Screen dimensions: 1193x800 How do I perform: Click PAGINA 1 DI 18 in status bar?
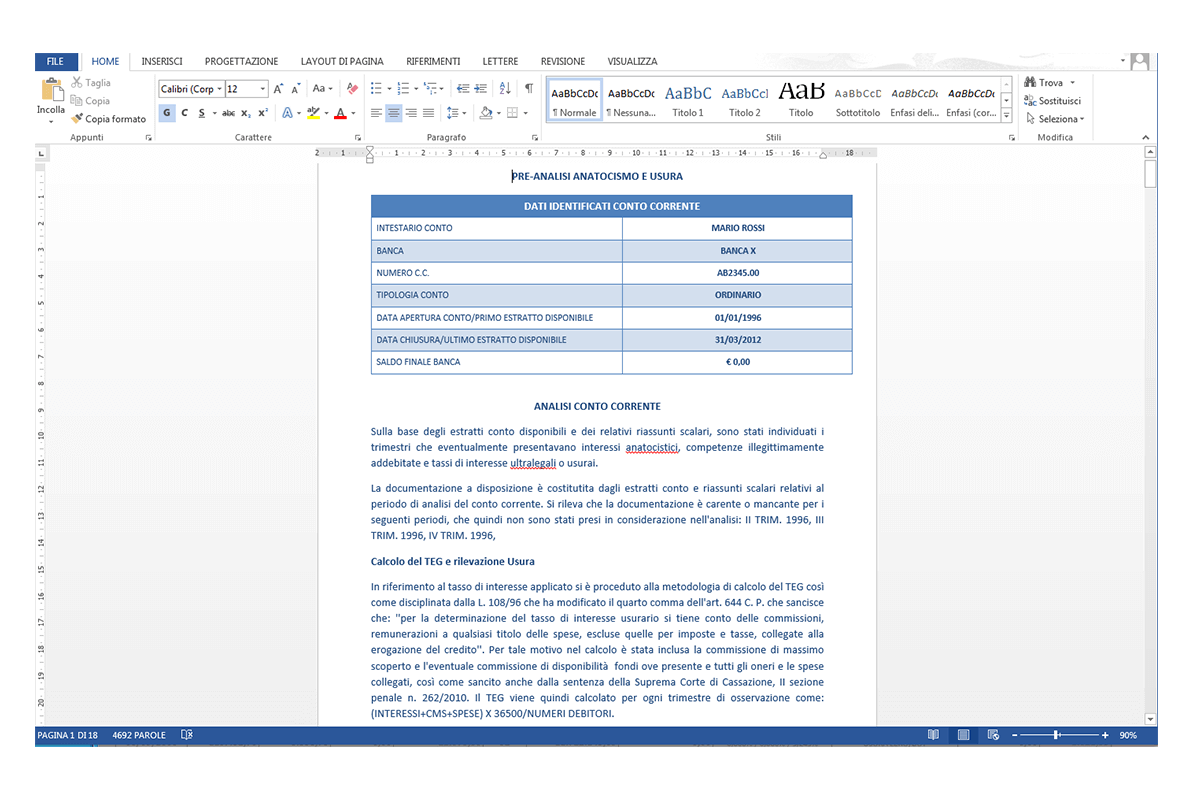68,735
